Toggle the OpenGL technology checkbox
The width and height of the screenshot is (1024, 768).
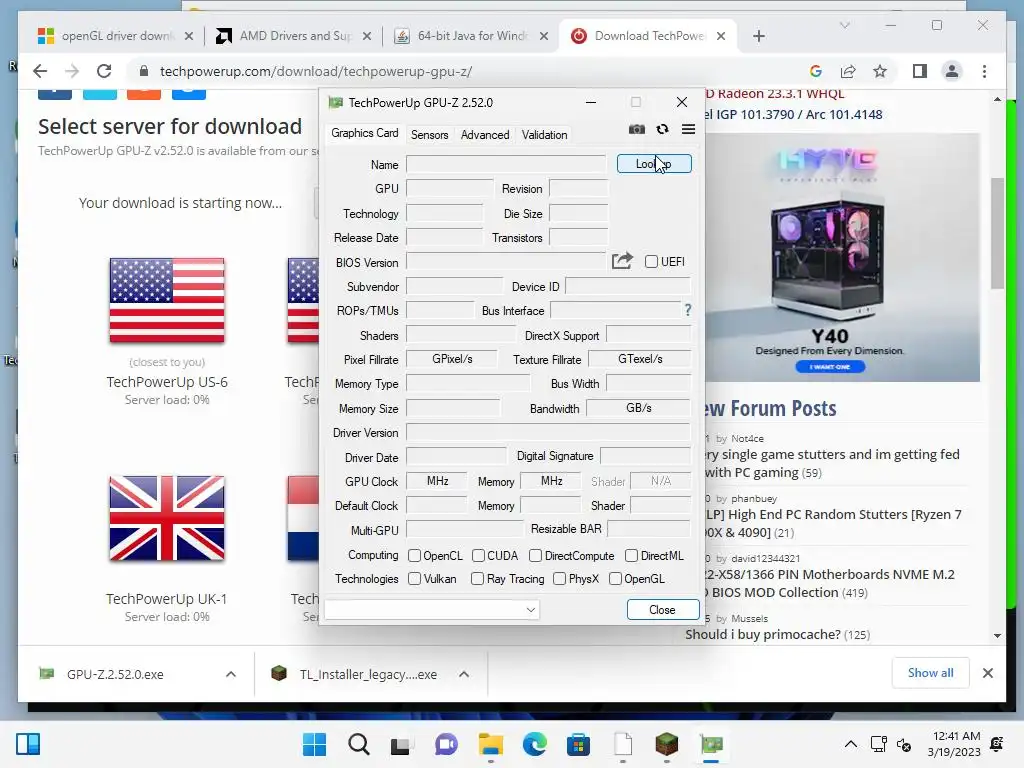pos(615,579)
